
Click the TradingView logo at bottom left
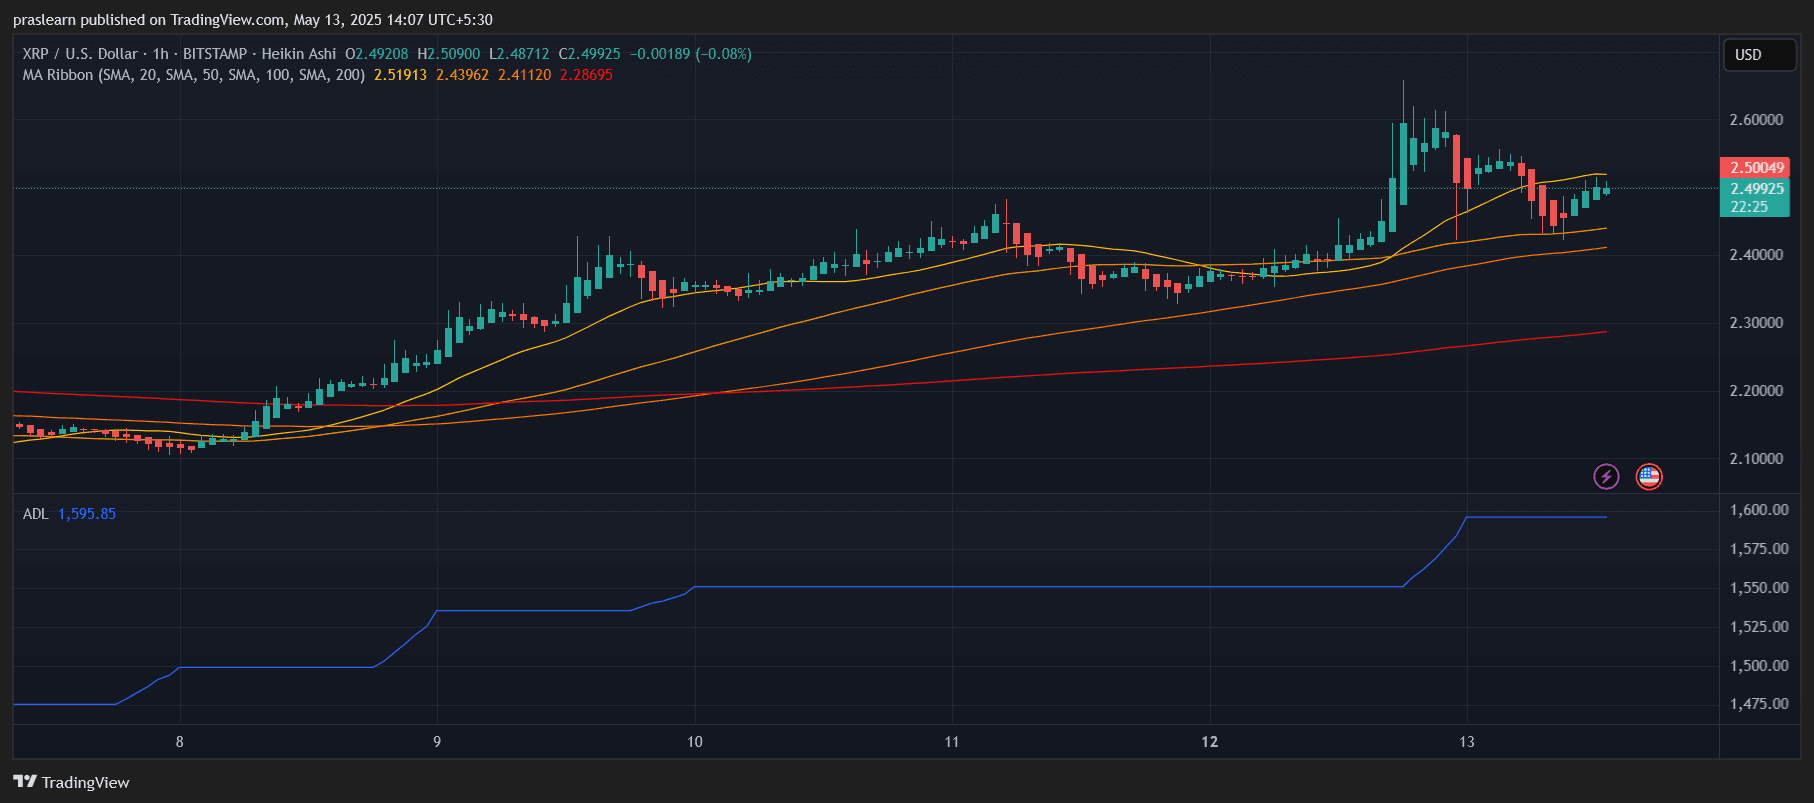71,782
